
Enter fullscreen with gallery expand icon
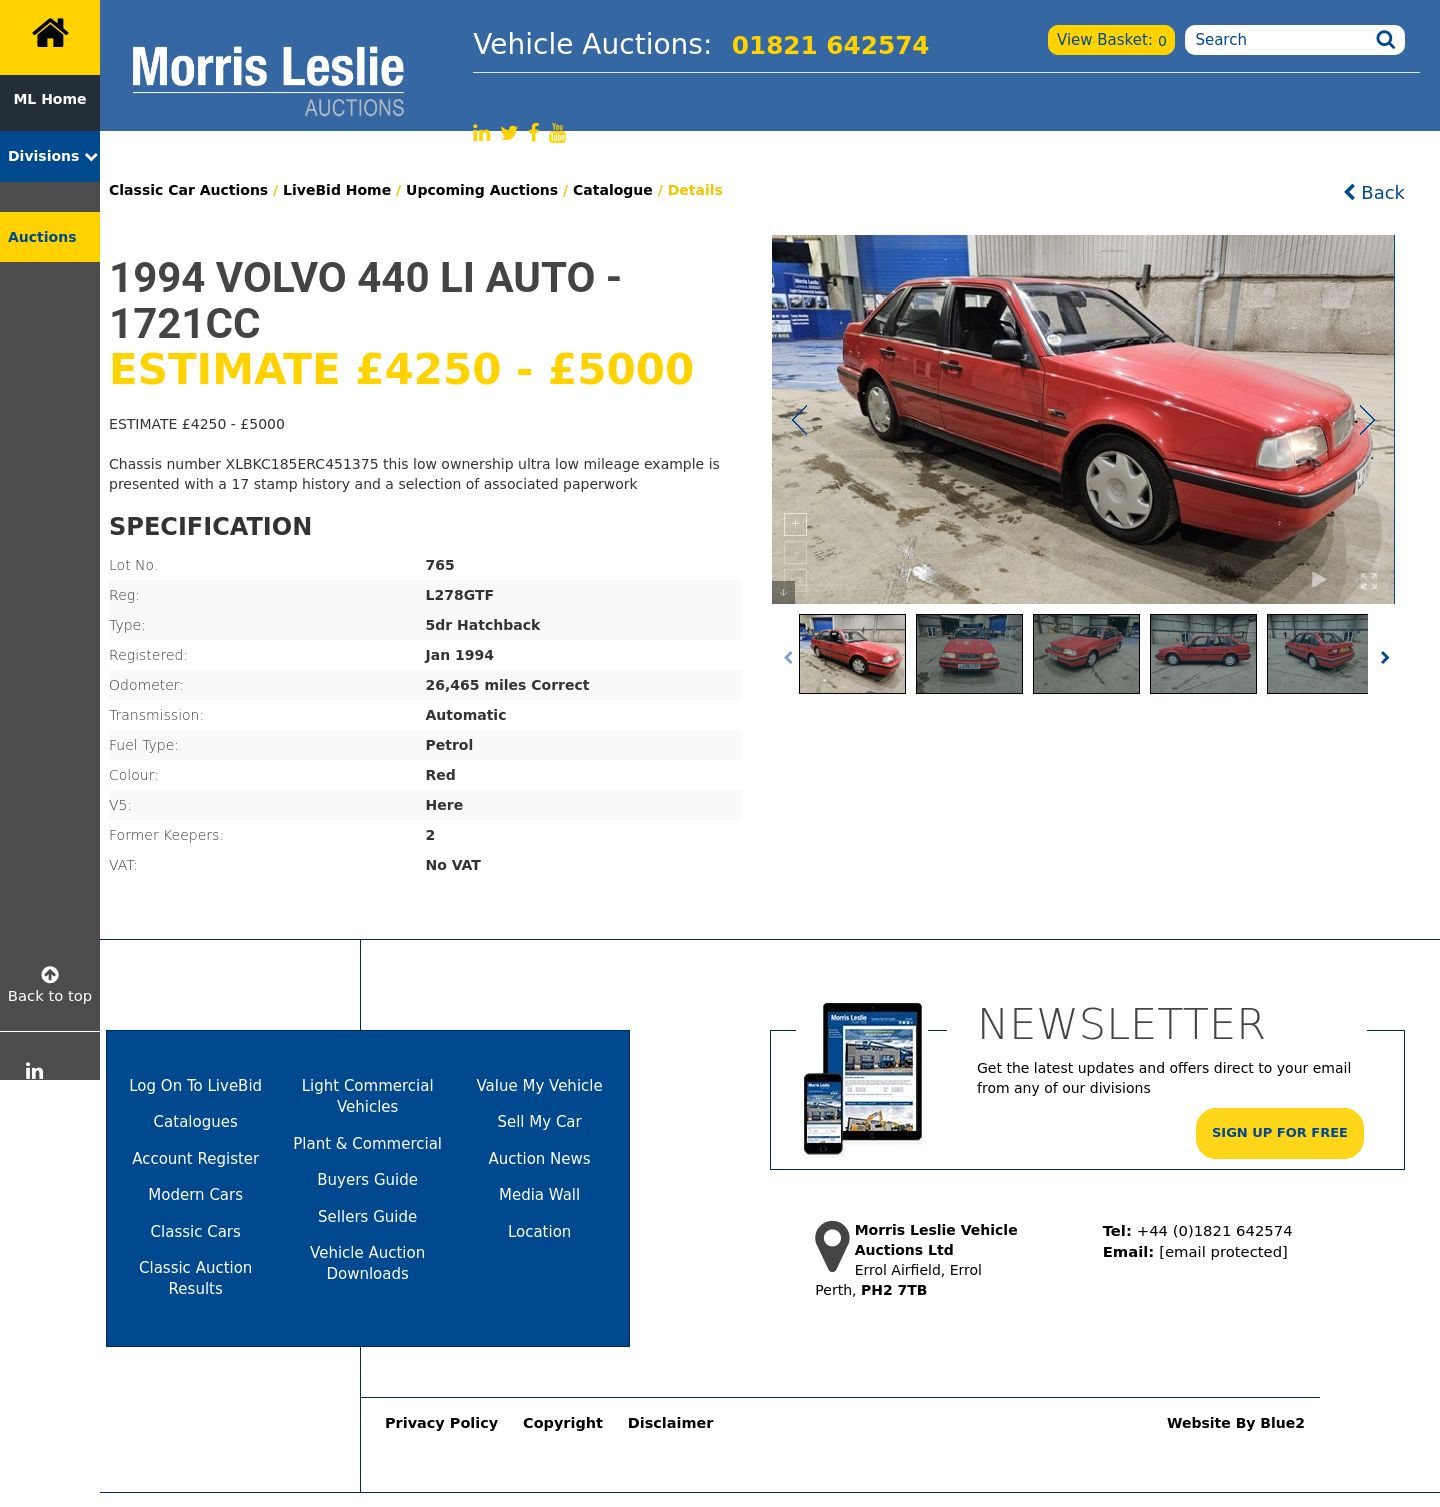click(x=1369, y=581)
